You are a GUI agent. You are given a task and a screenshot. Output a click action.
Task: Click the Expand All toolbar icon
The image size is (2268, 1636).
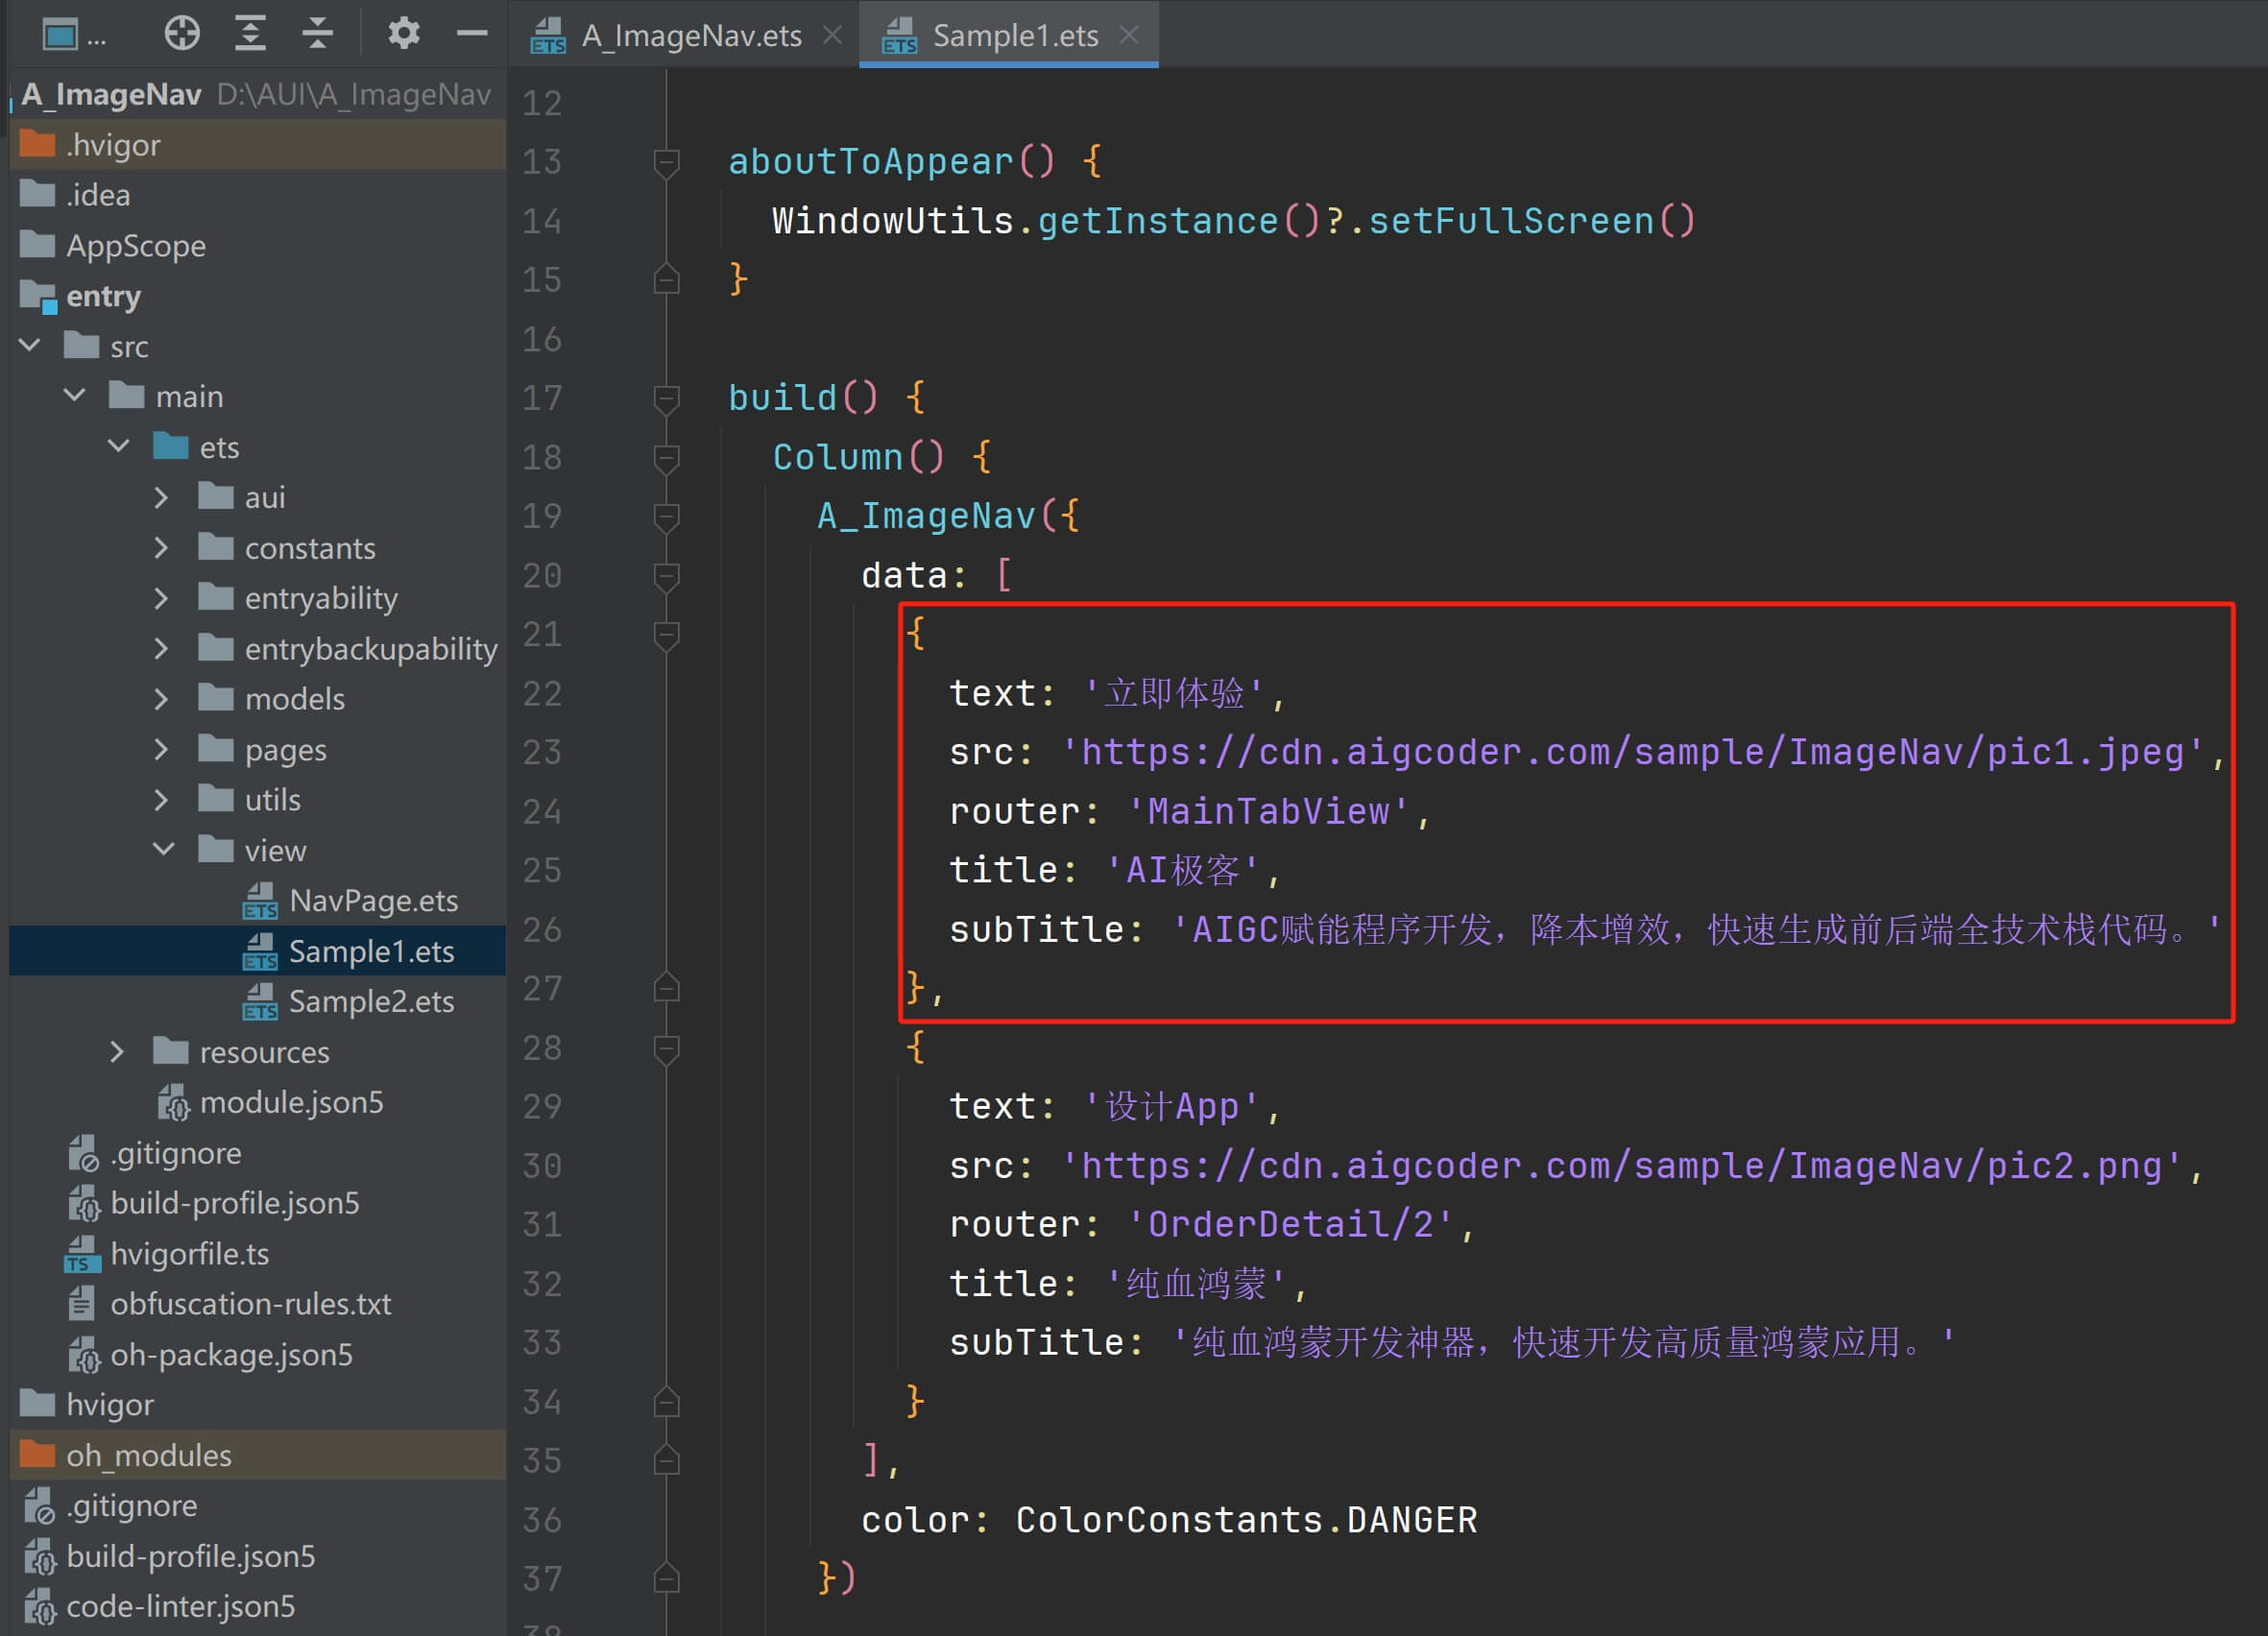pos(250,34)
